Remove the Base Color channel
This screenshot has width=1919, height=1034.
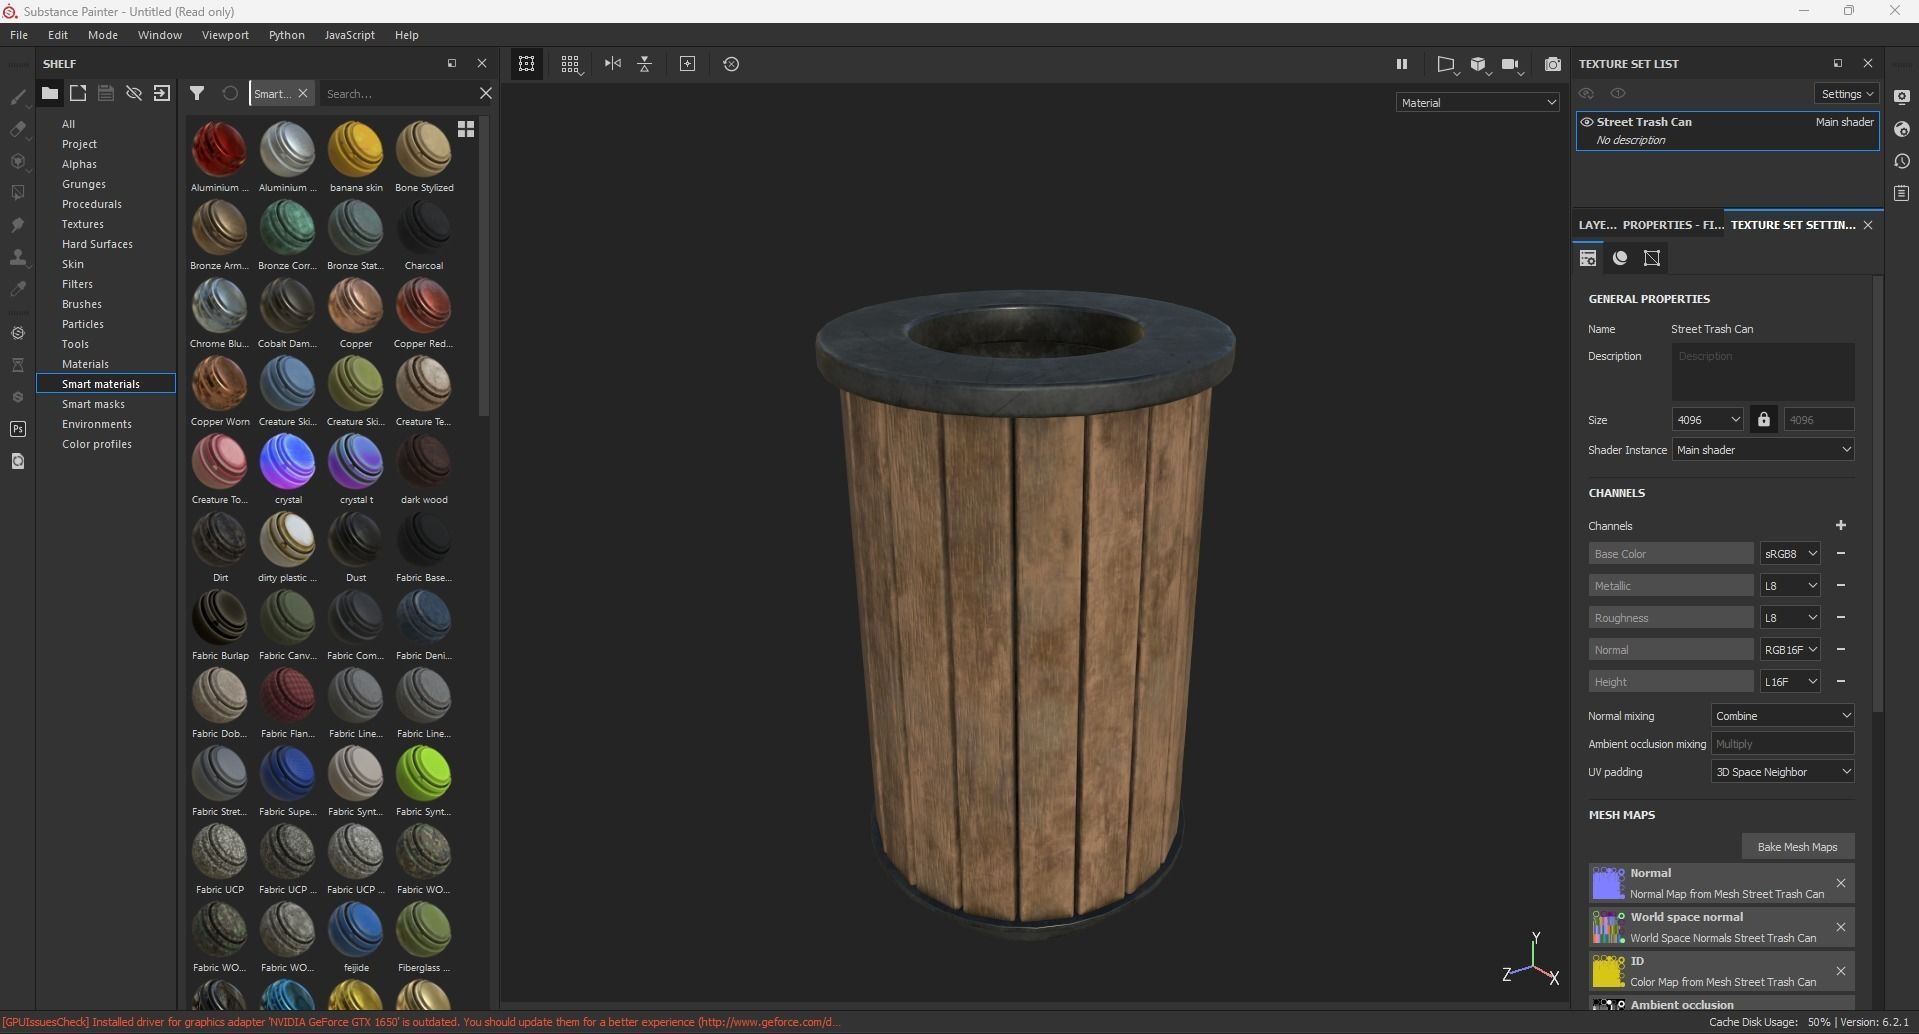pos(1841,554)
